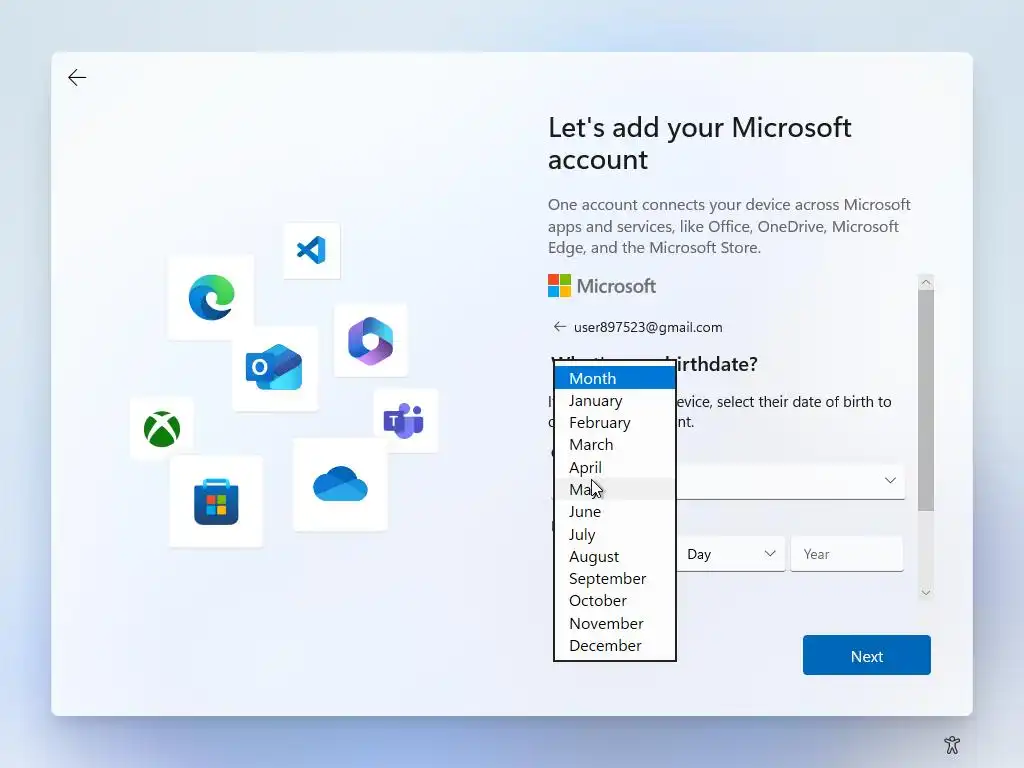
Task: Open the country/region dropdown chevron
Action: click(x=889, y=481)
